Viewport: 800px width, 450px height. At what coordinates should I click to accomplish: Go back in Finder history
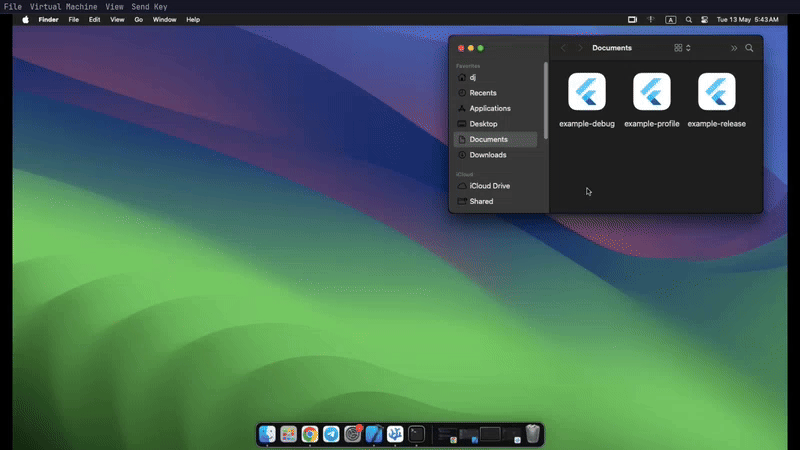click(x=563, y=48)
